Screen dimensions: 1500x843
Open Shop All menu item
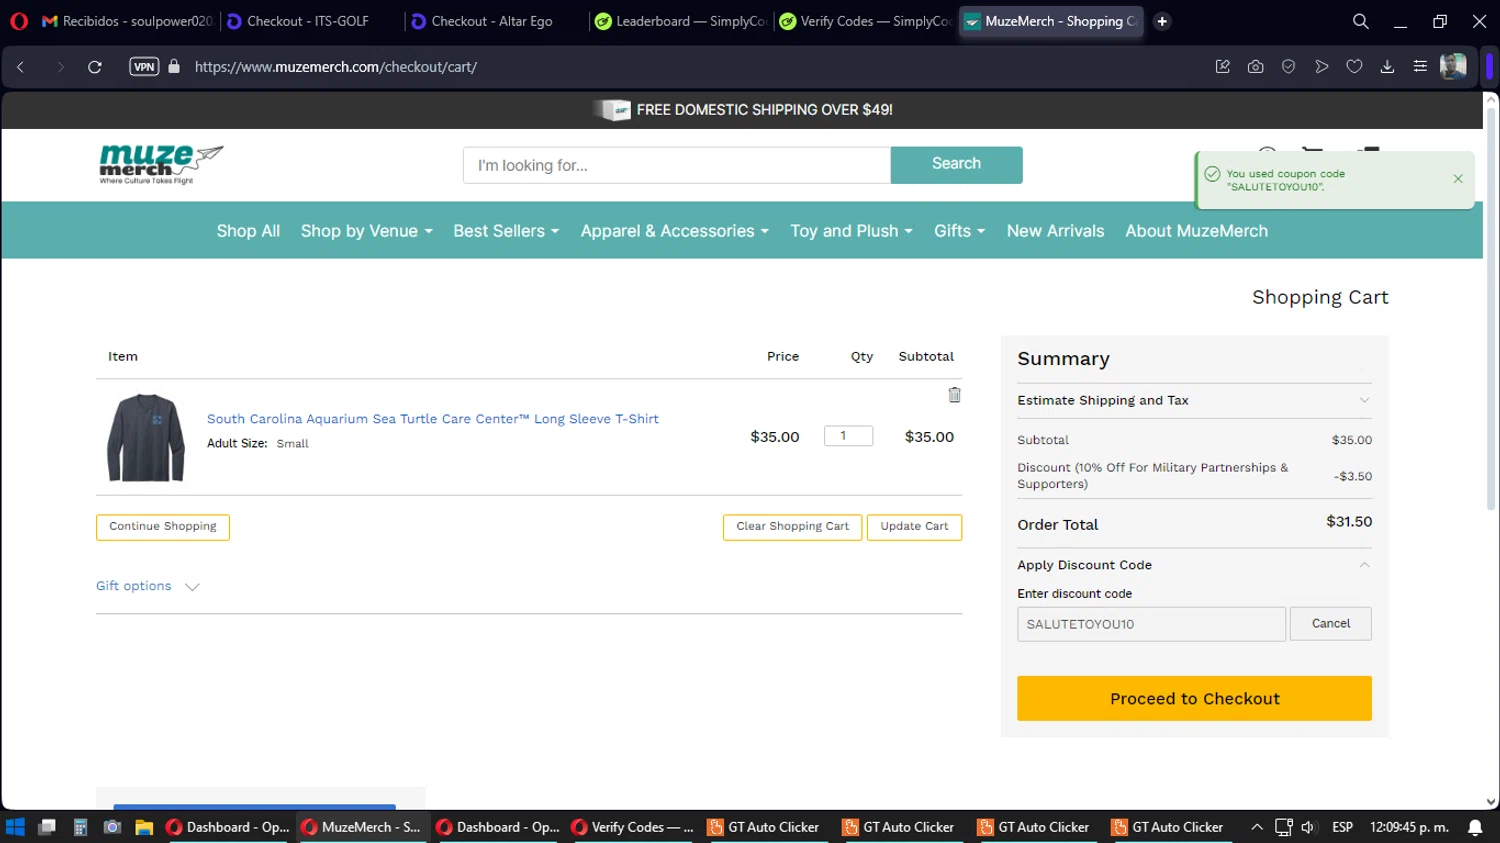(248, 231)
